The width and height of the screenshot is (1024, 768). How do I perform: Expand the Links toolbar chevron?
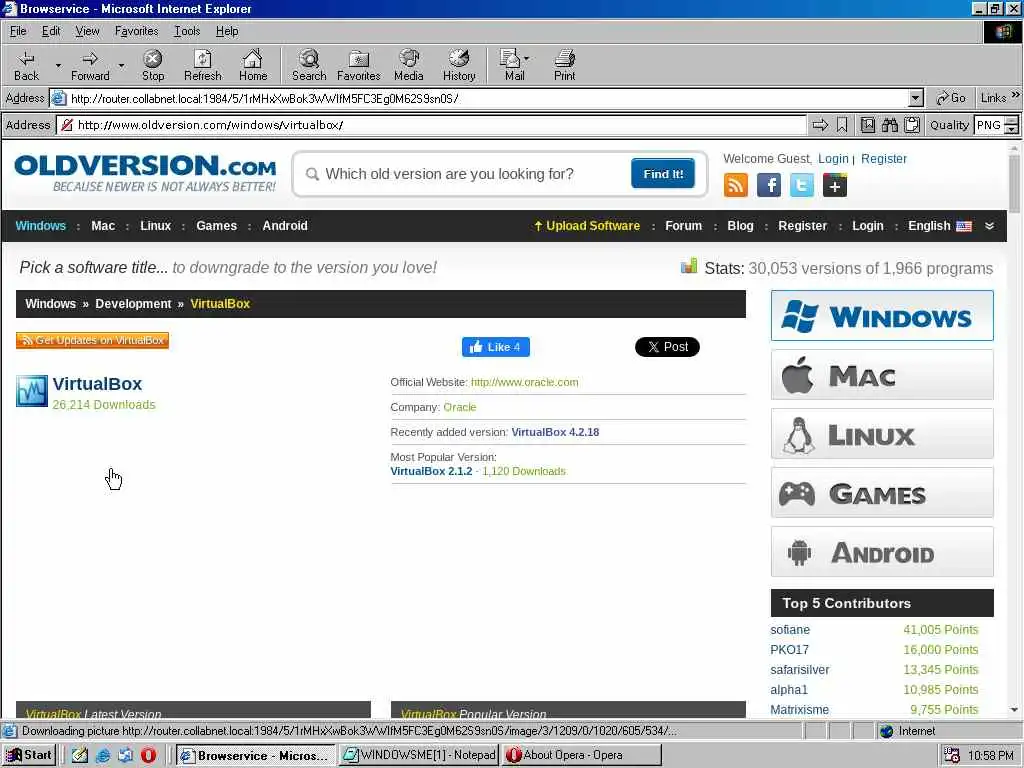click(x=1016, y=95)
